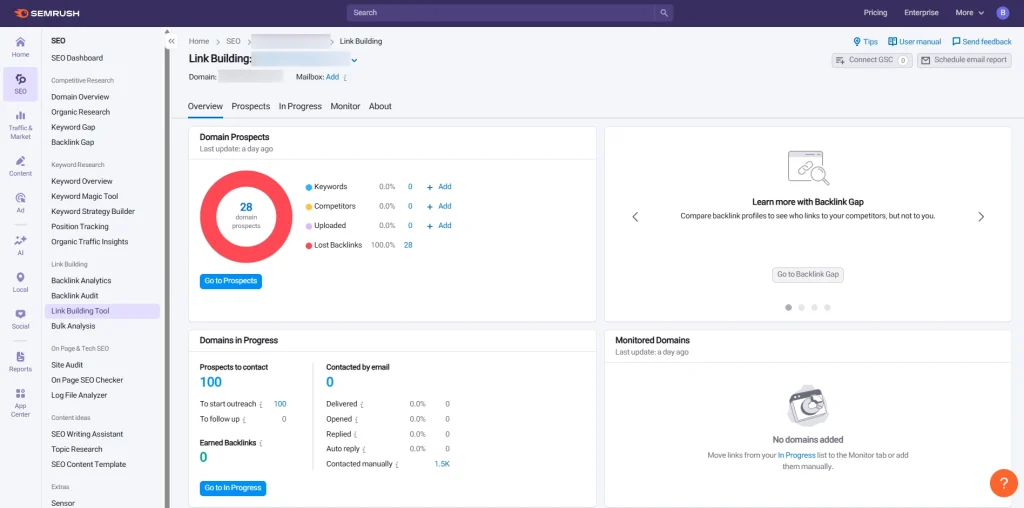Click info icon next to Mailbox Add
The width and height of the screenshot is (1024, 508).
[x=345, y=77]
